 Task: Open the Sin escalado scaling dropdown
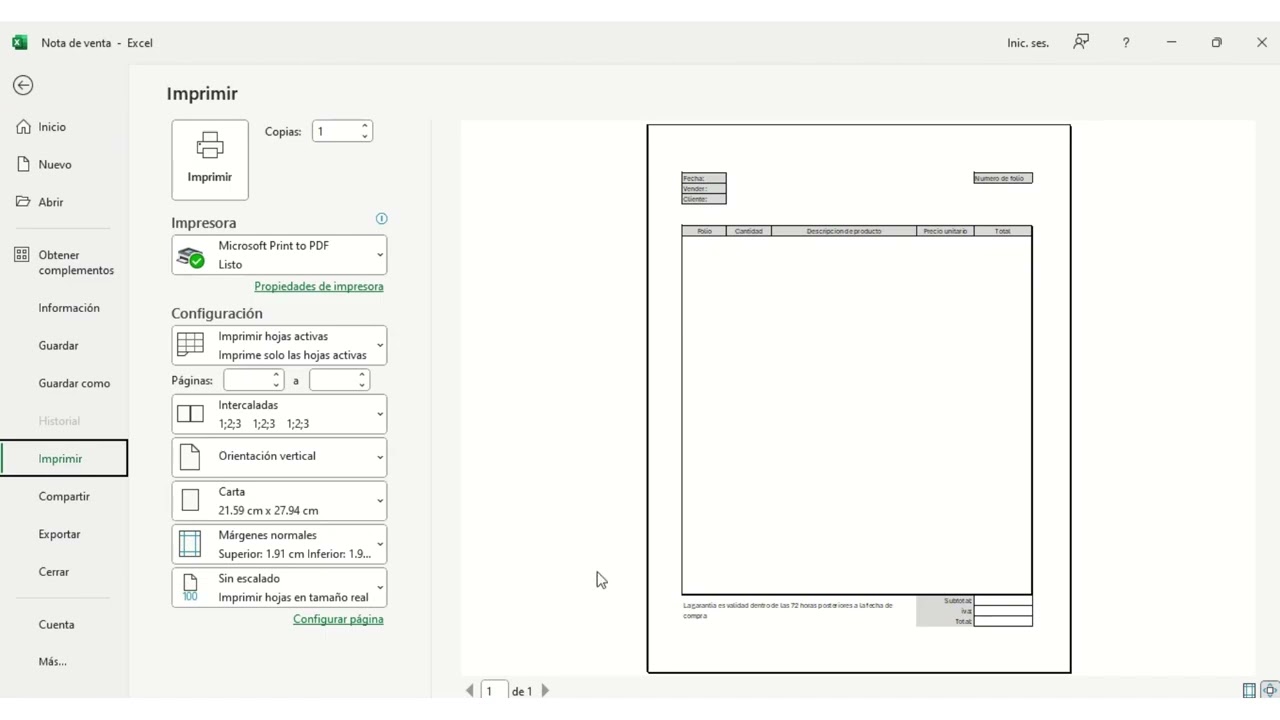coord(279,588)
